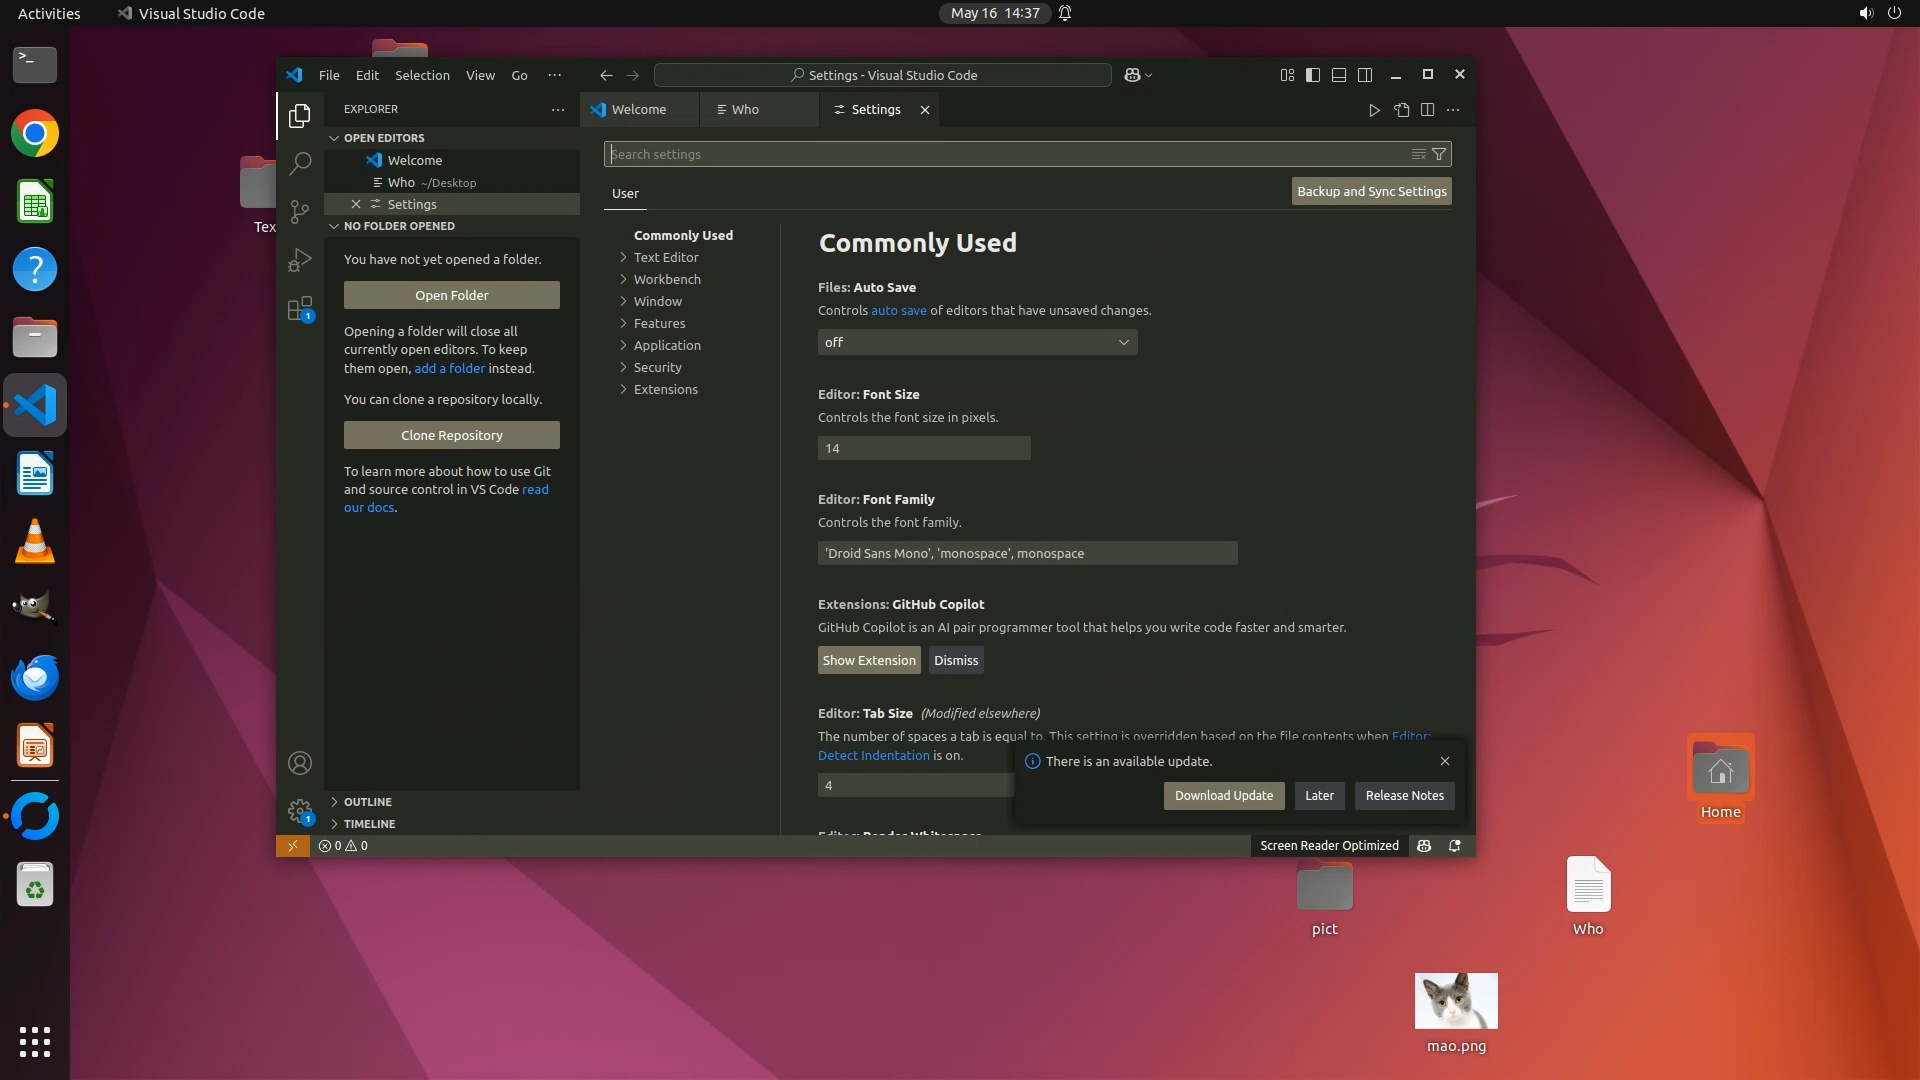
Task: Open the Search view in activity bar
Action: point(299,163)
